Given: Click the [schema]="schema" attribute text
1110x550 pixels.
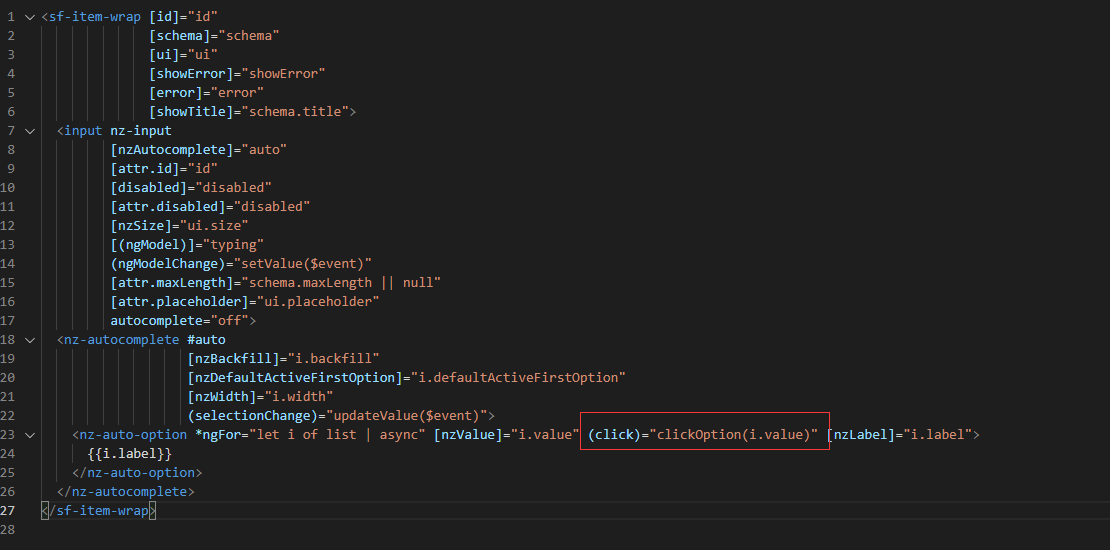Looking at the screenshot, I should coord(214,35).
